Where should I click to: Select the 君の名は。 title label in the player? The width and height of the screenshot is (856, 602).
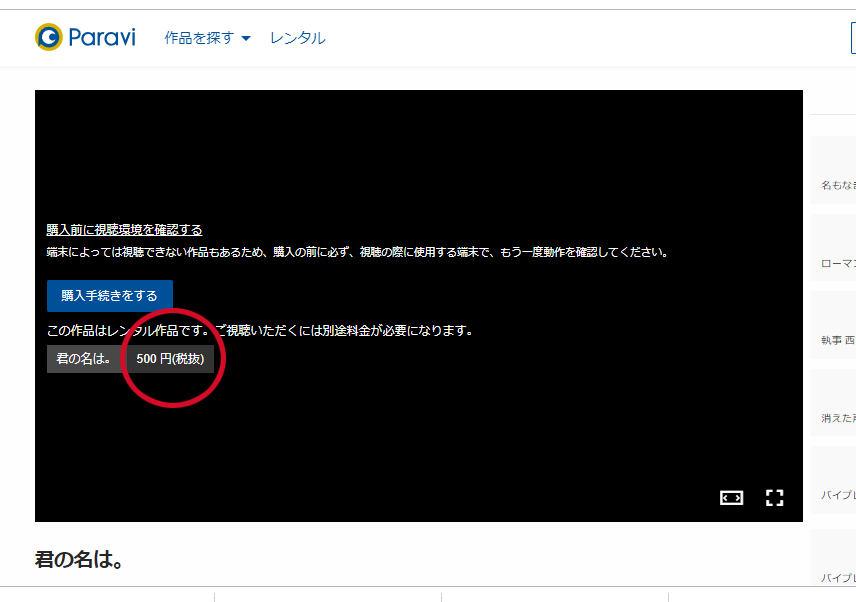[x=84, y=359]
